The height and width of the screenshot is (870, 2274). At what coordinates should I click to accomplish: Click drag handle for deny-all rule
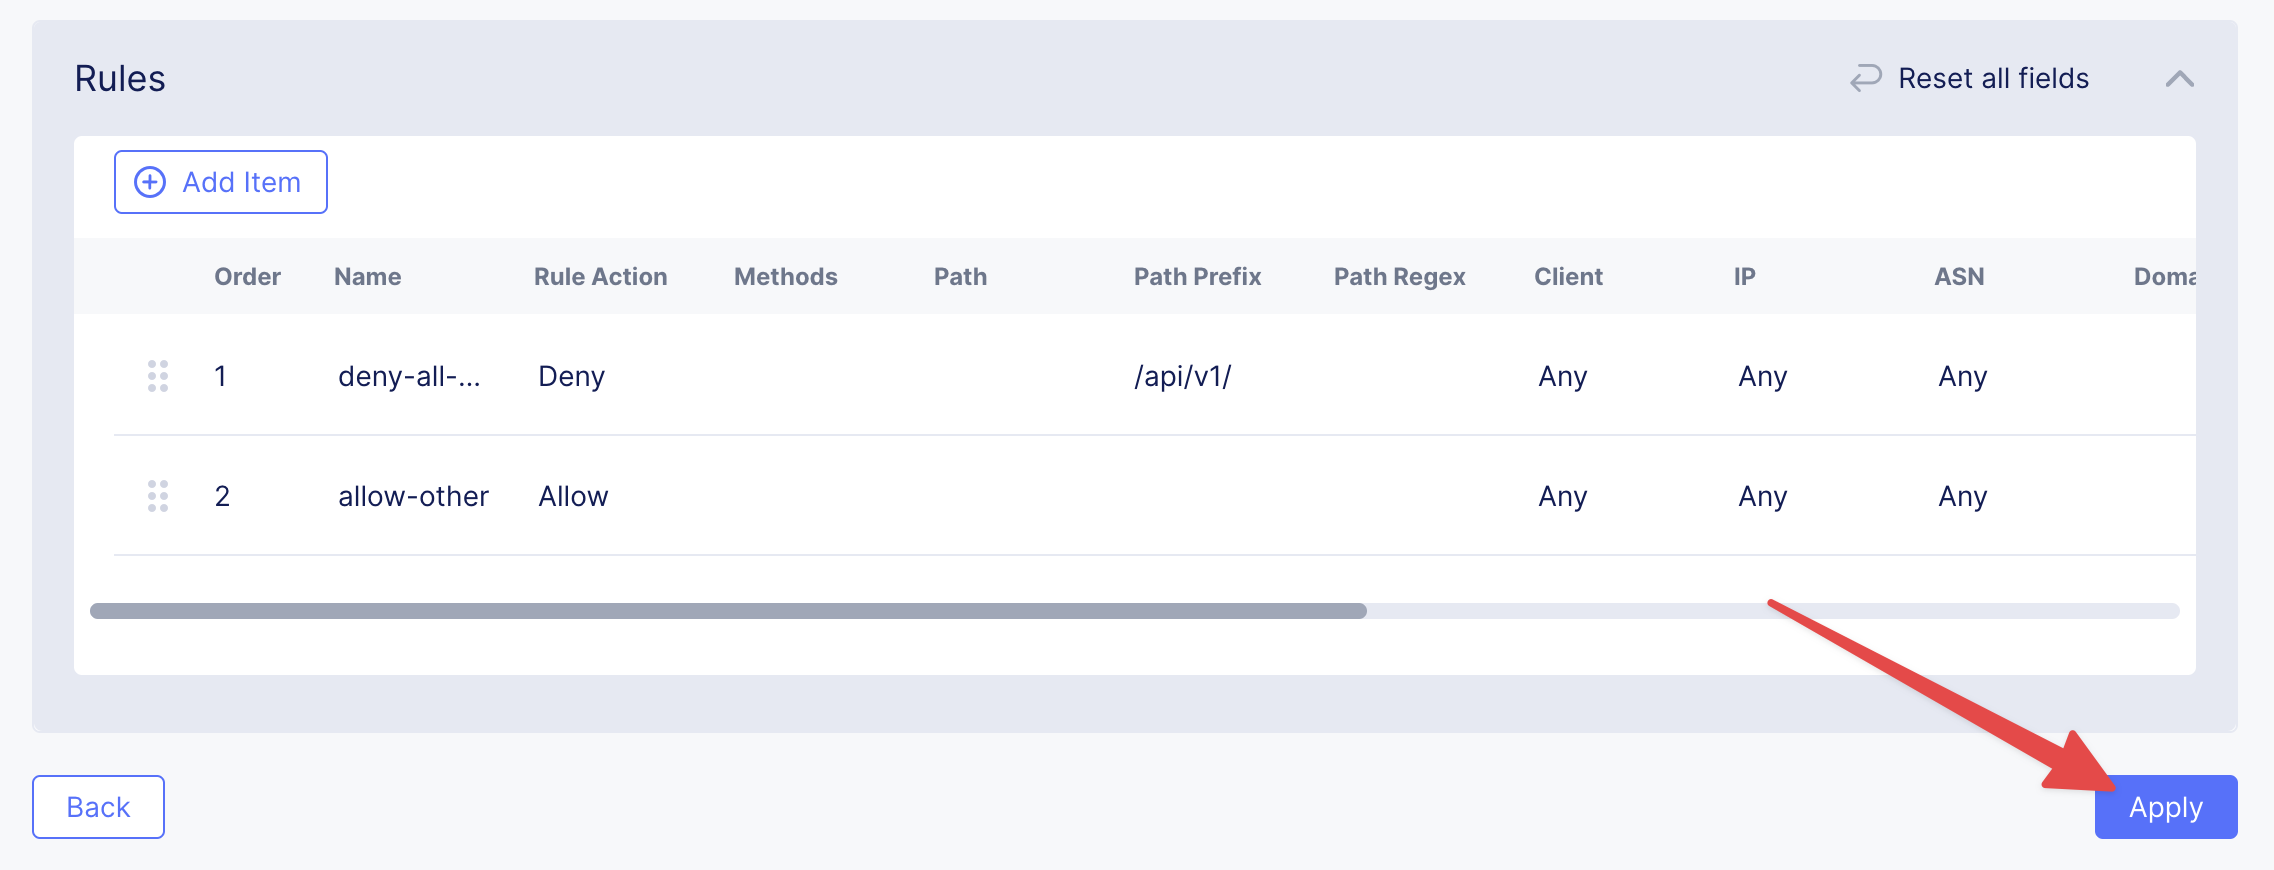click(158, 376)
